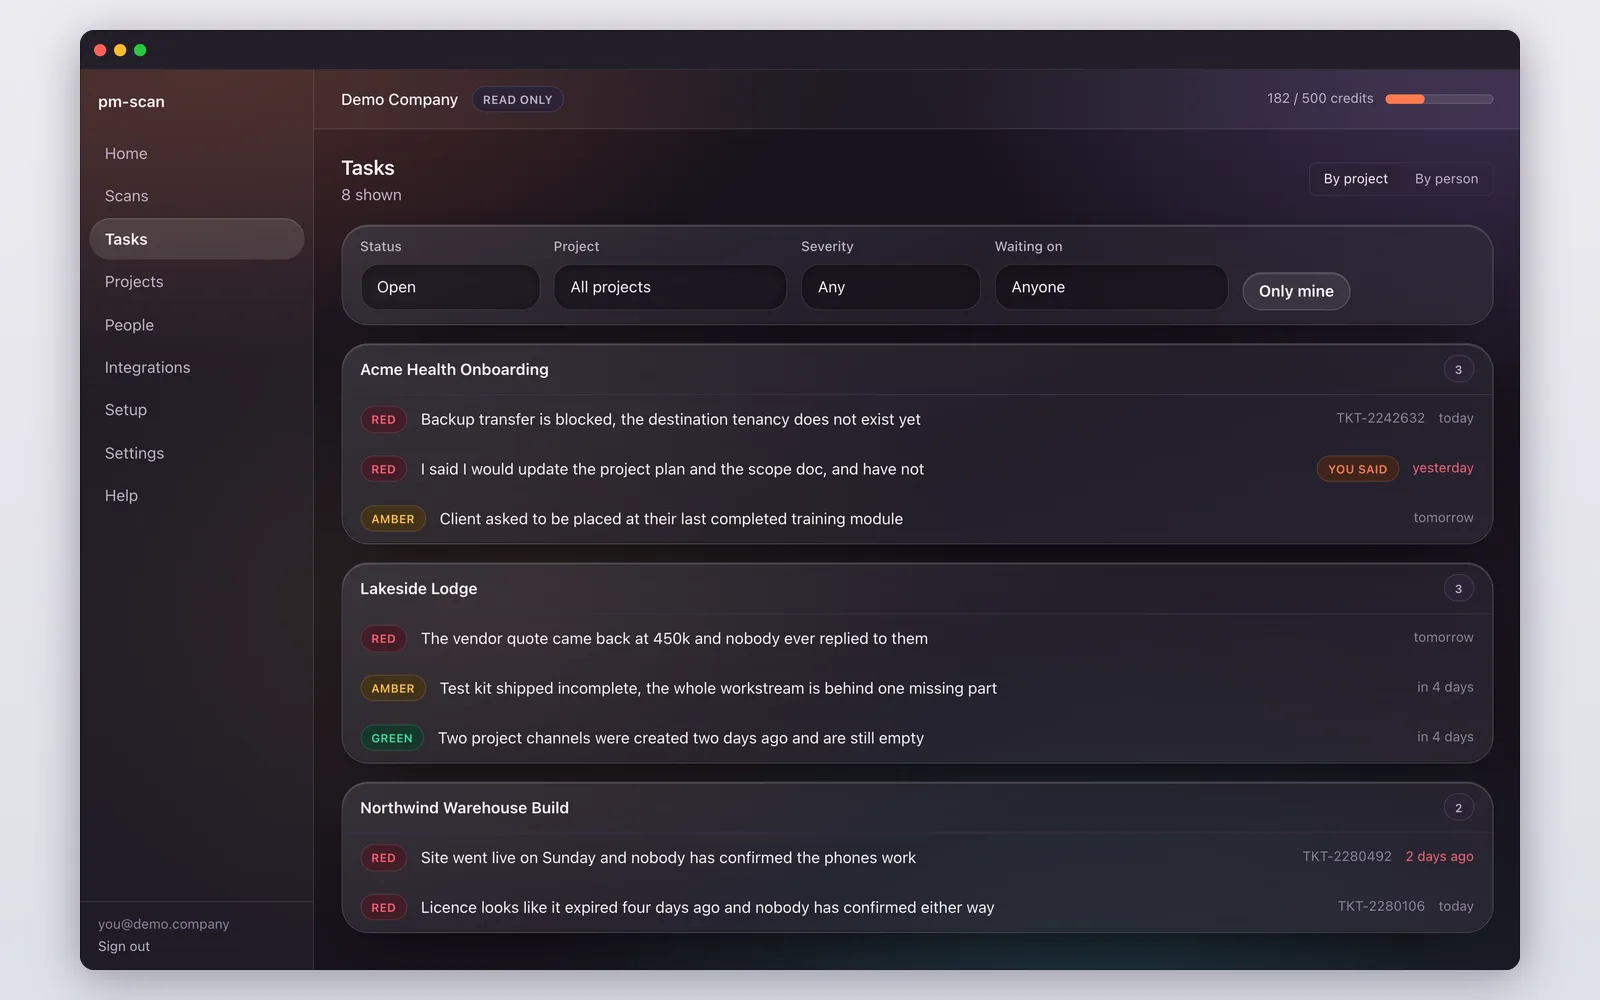
Task: Open the Two project channels still empty task
Action: pyautogui.click(x=917, y=738)
